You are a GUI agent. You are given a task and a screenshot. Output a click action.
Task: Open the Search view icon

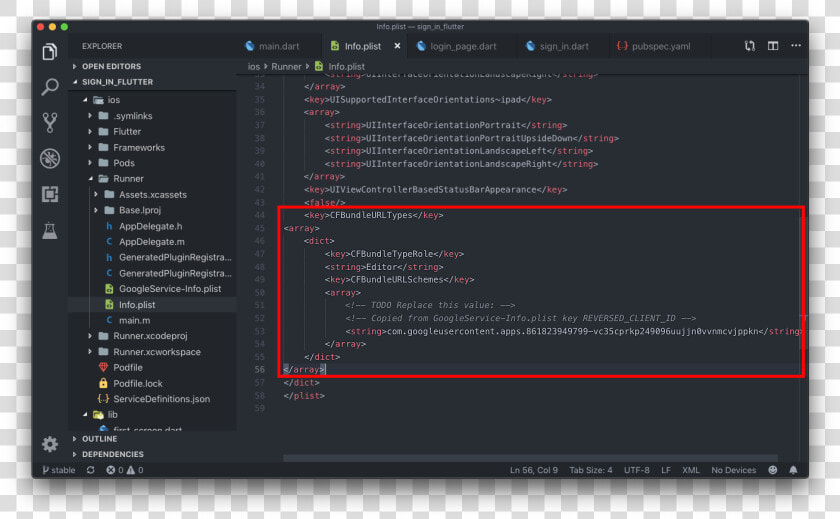point(50,87)
